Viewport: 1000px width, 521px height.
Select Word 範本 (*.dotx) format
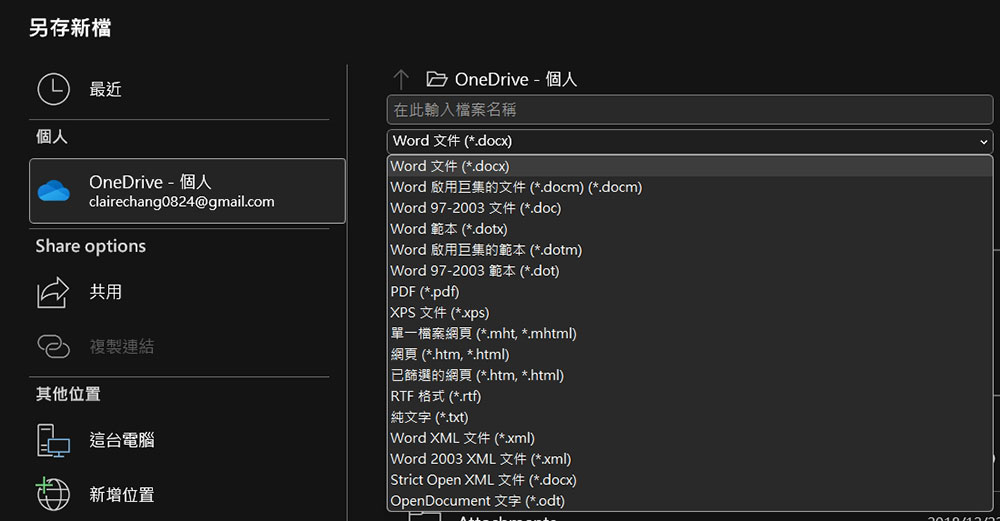coord(689,229)
